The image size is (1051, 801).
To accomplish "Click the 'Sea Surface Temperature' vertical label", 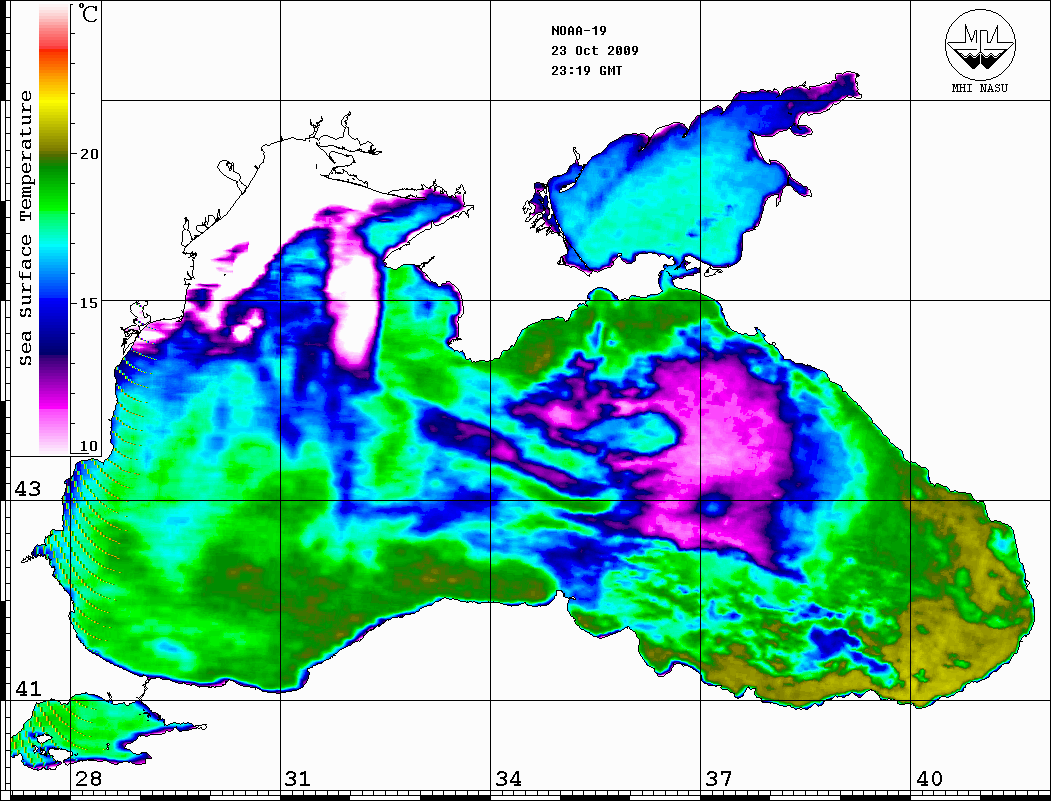I will pyautogui.click(x=25, y=228).
